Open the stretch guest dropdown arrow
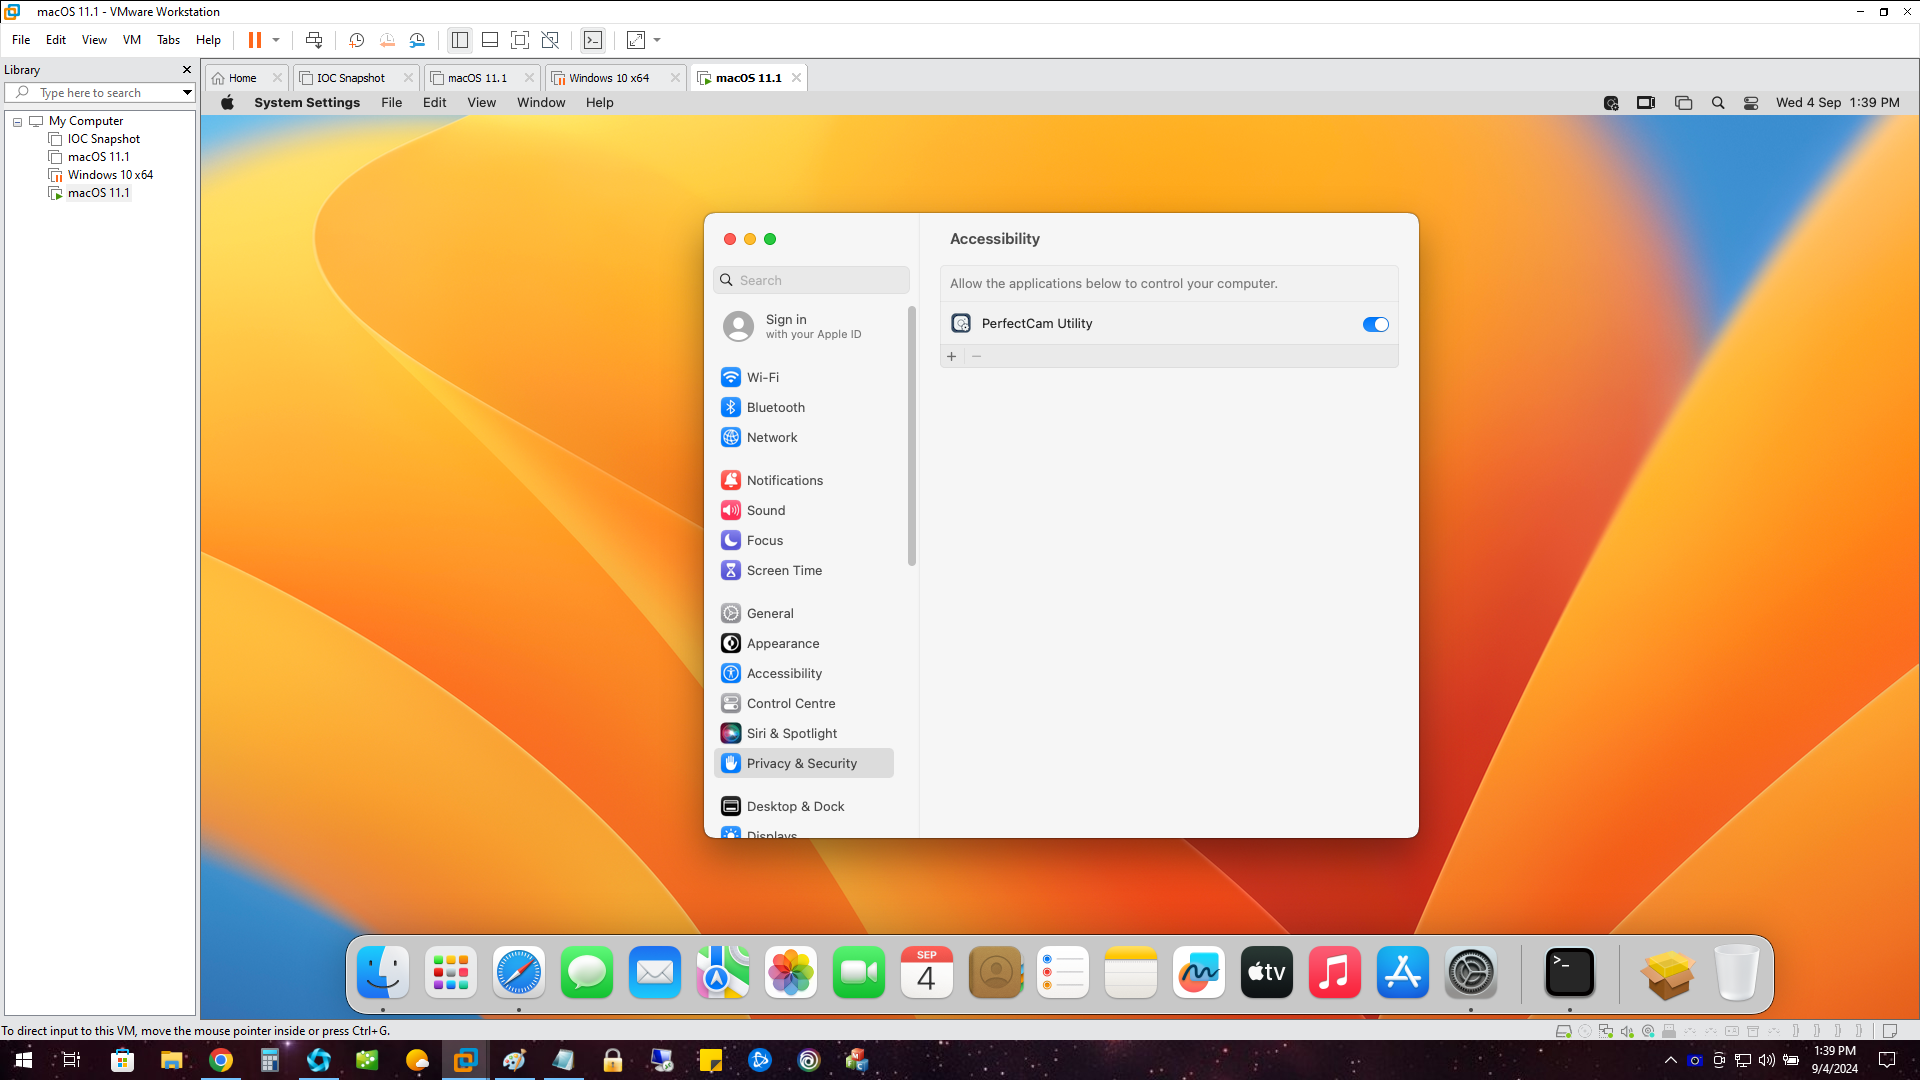The height and width of the screenshot is (1080, 1920). click(657, 40)
